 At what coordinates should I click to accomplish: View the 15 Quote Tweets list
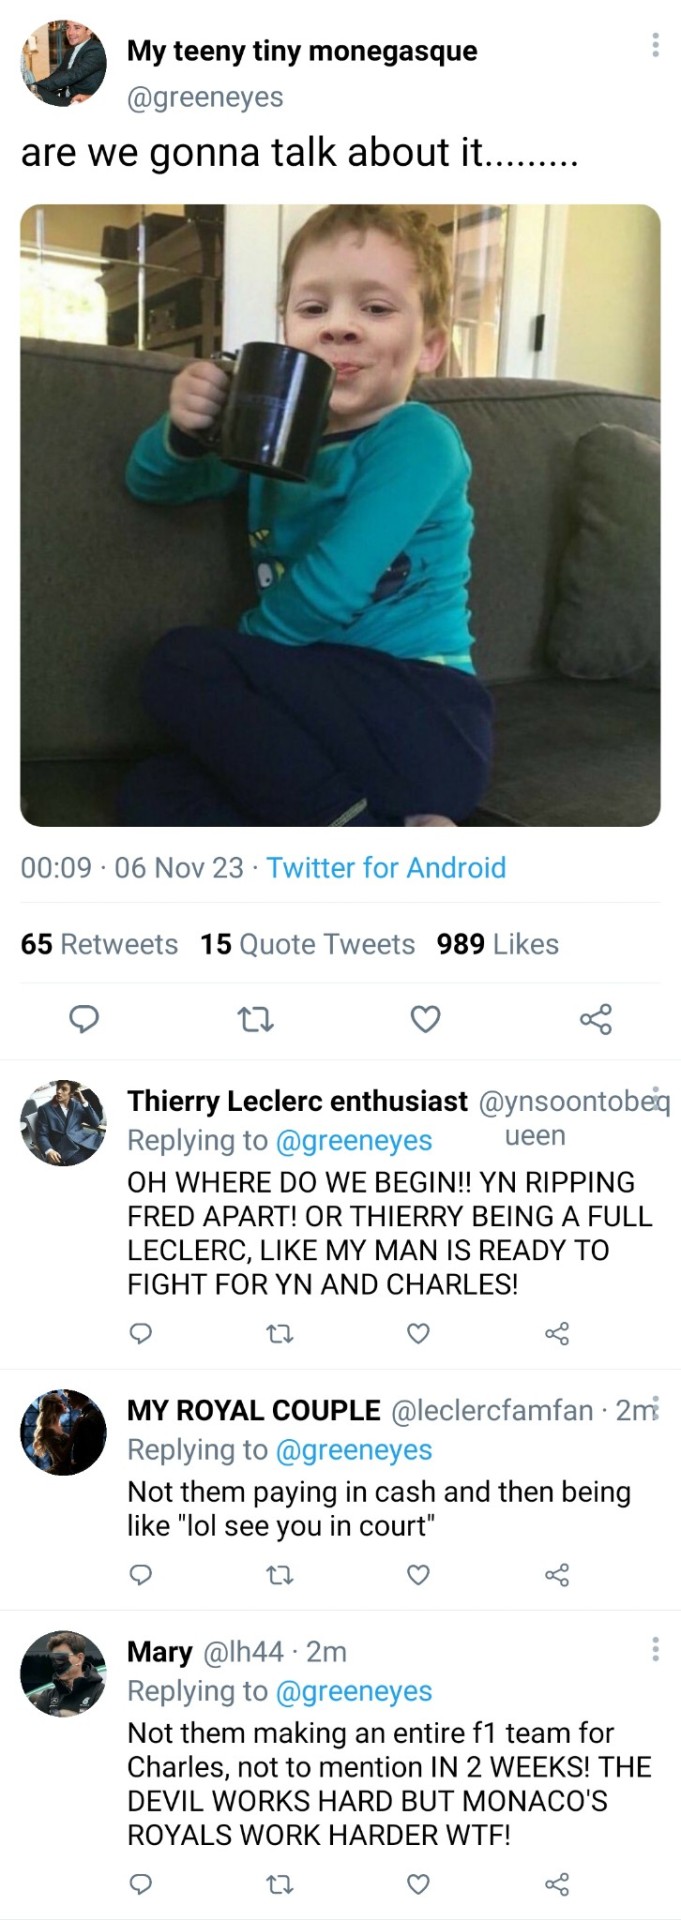(x=307, y=944)
